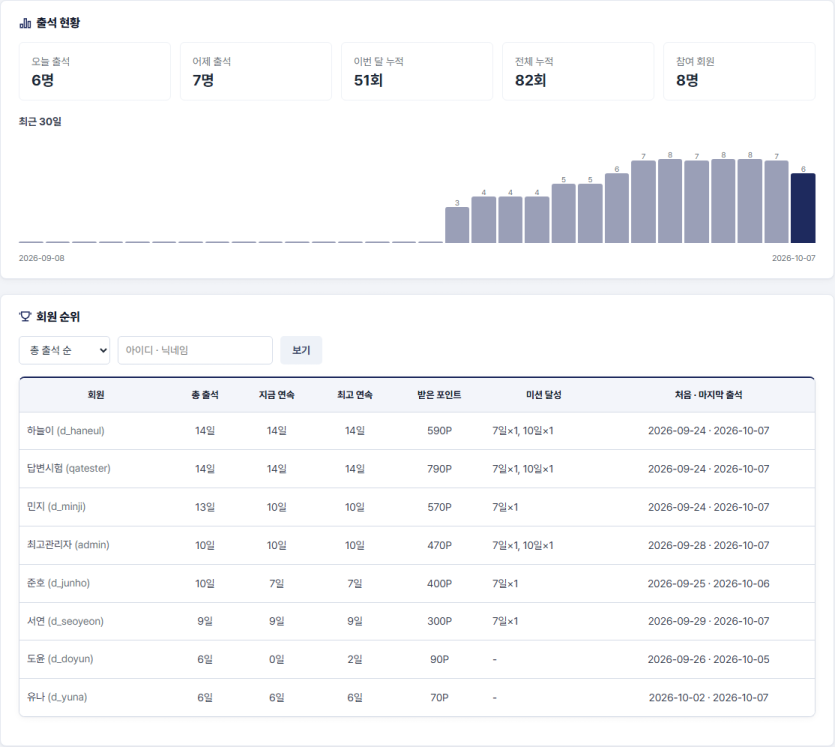The image size is (835, 747).
Task: Click the 570P points value
Action: coord(439,507)
